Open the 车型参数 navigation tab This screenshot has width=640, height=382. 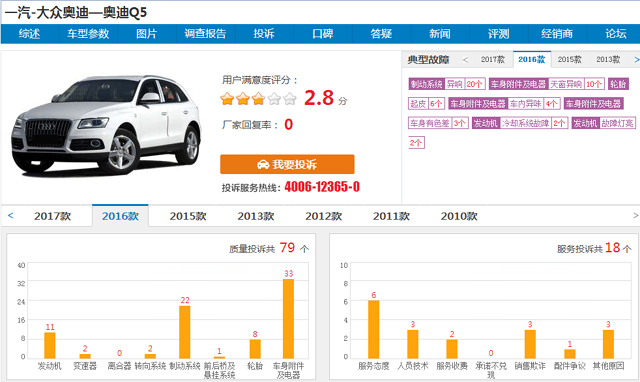(88, 34)
